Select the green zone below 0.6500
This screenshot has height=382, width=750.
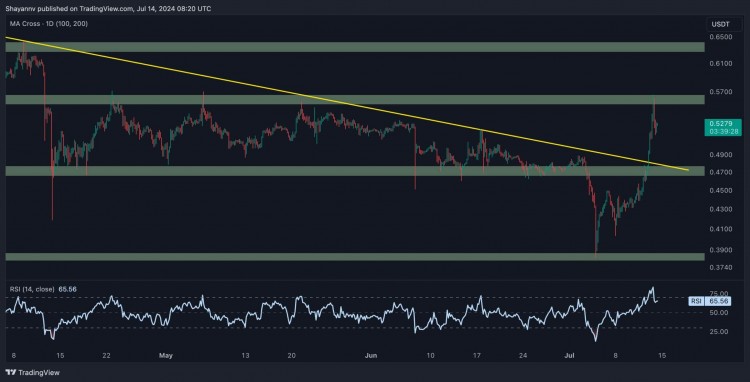click(354, 47)
